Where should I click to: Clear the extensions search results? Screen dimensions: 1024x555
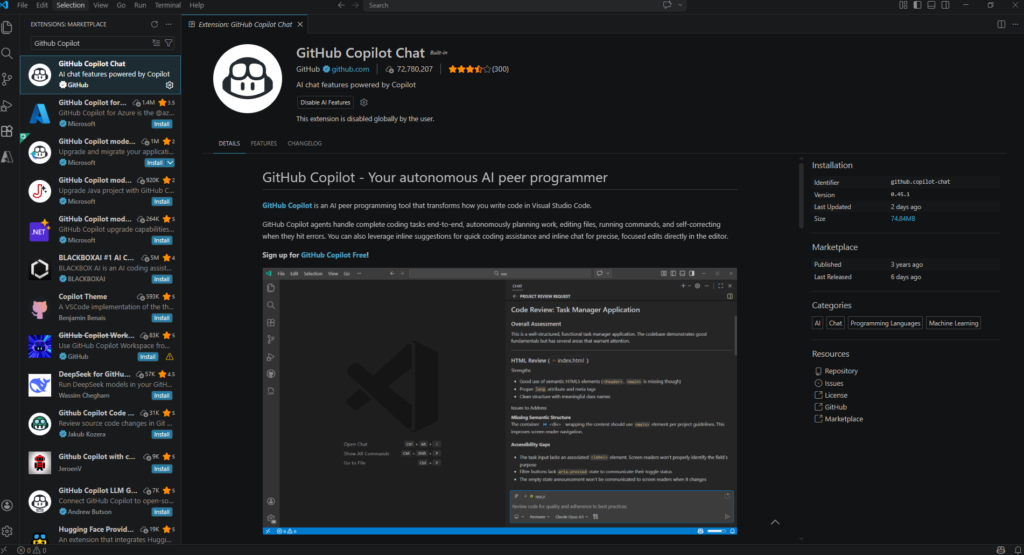point(156,43)
